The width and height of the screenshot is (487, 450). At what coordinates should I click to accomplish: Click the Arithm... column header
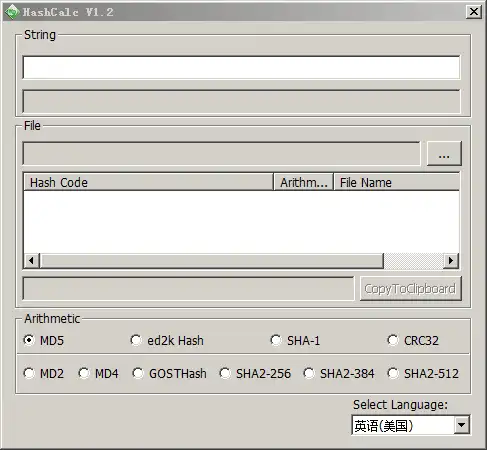(303, 182)
